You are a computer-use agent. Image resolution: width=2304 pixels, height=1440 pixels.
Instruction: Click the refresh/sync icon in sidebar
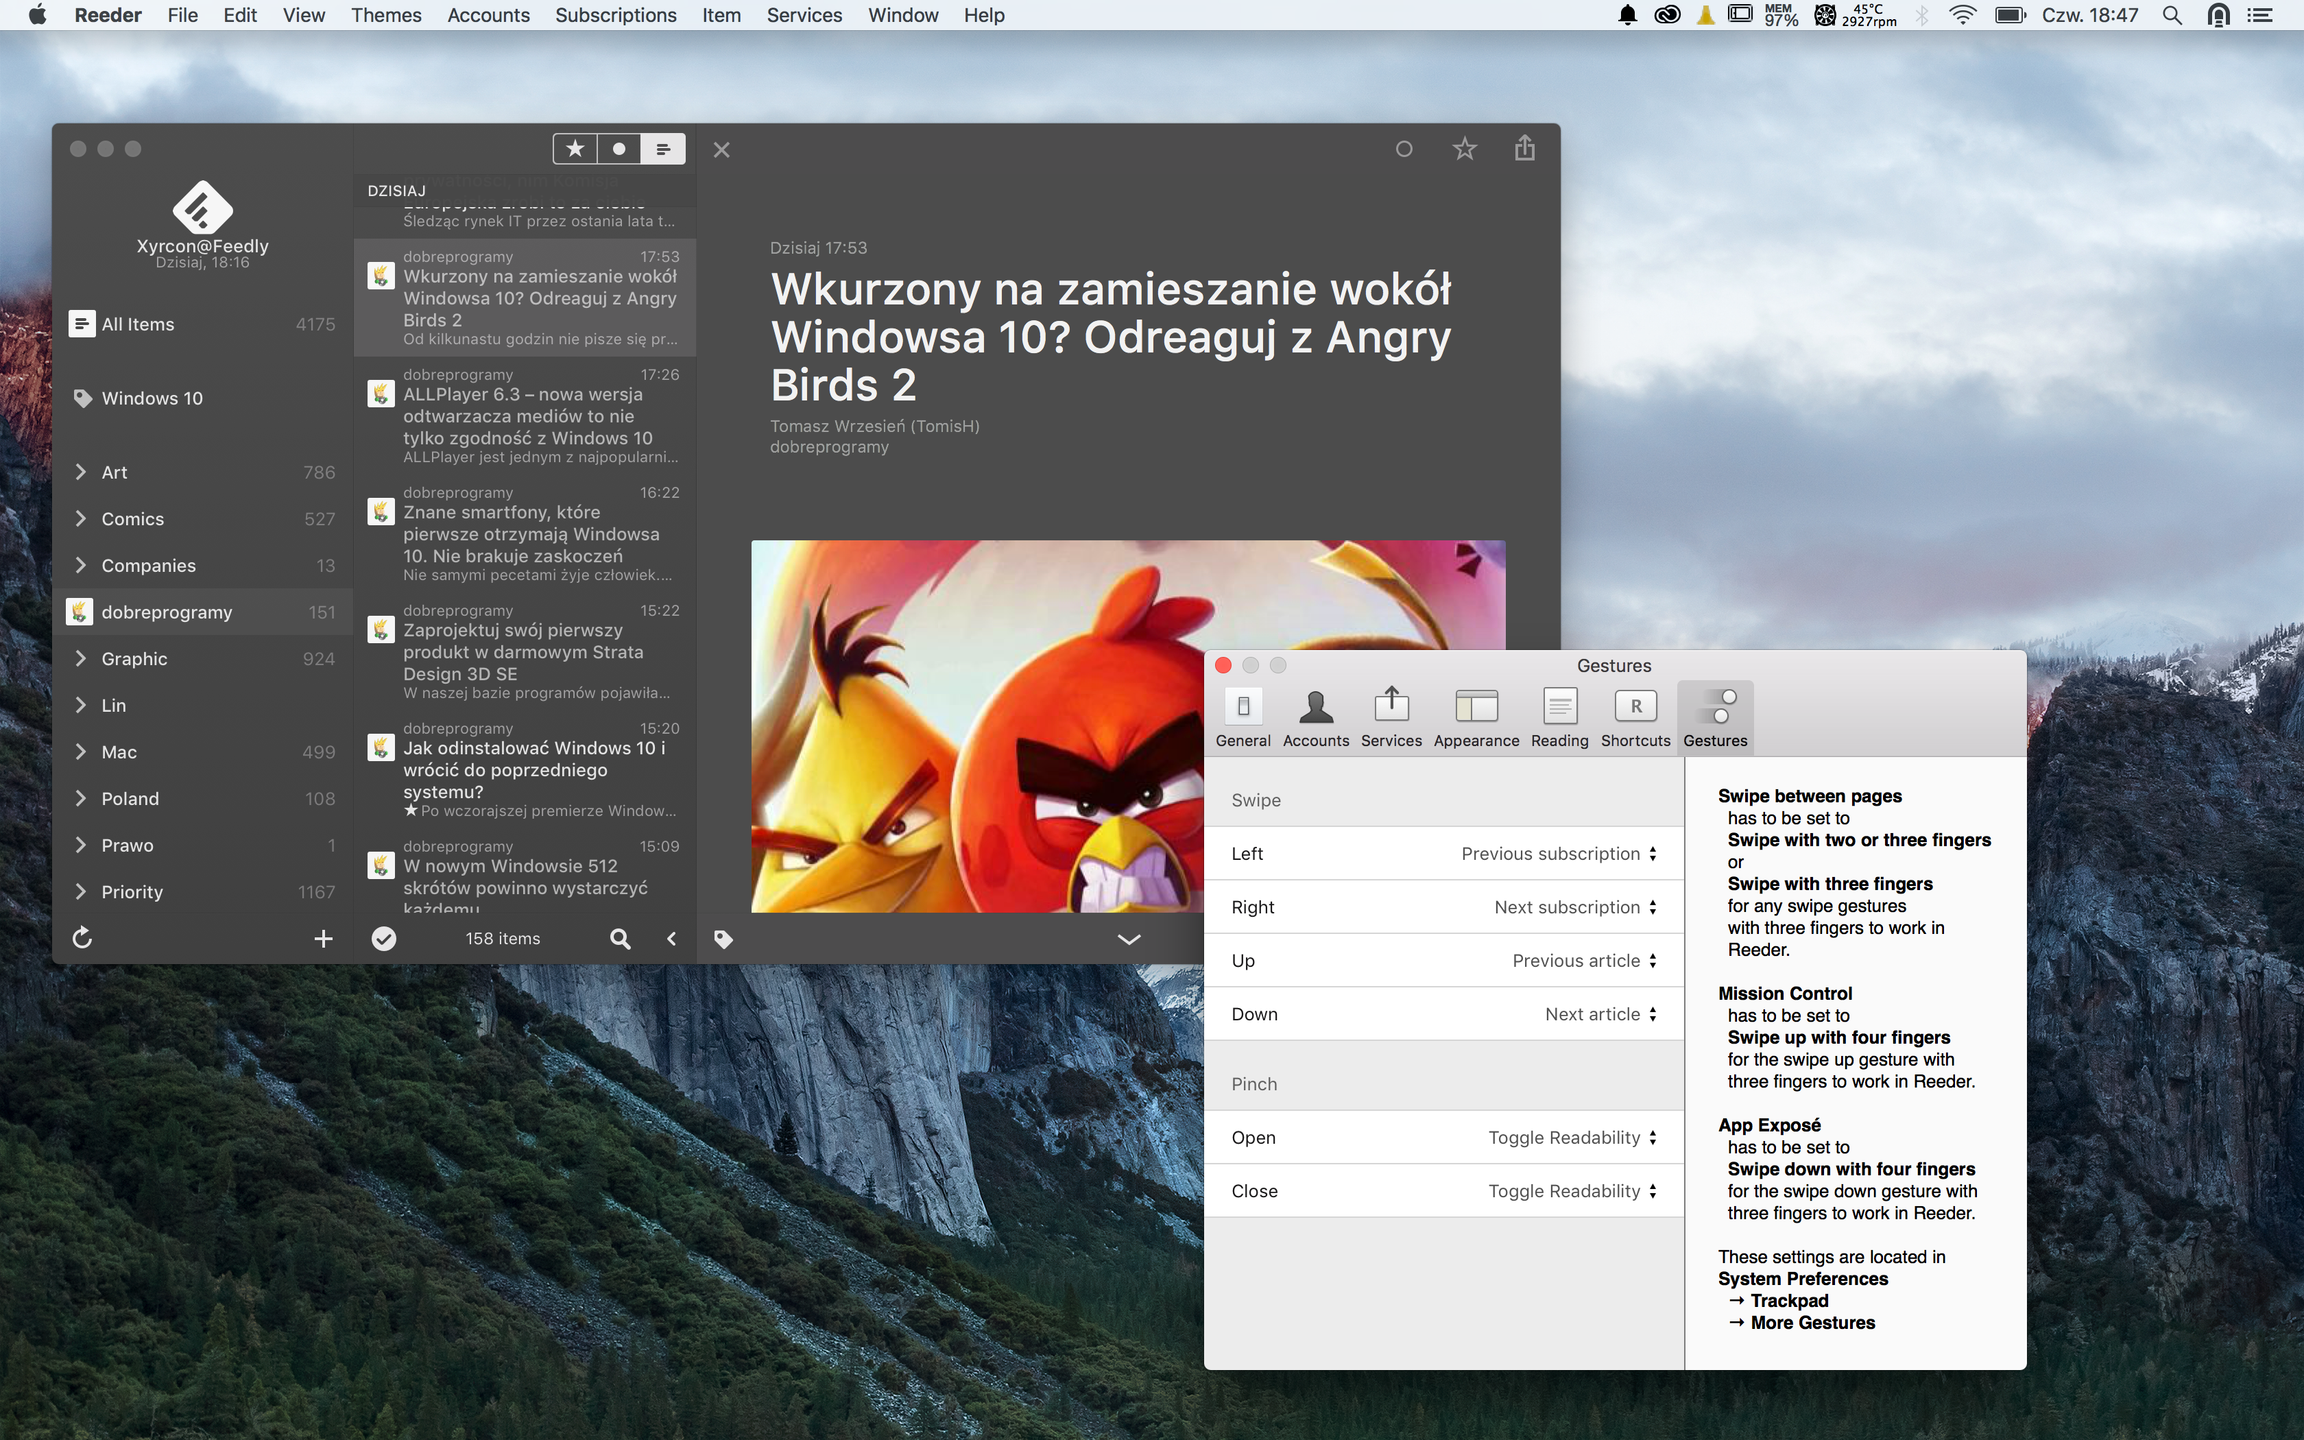tap(83, 938)
